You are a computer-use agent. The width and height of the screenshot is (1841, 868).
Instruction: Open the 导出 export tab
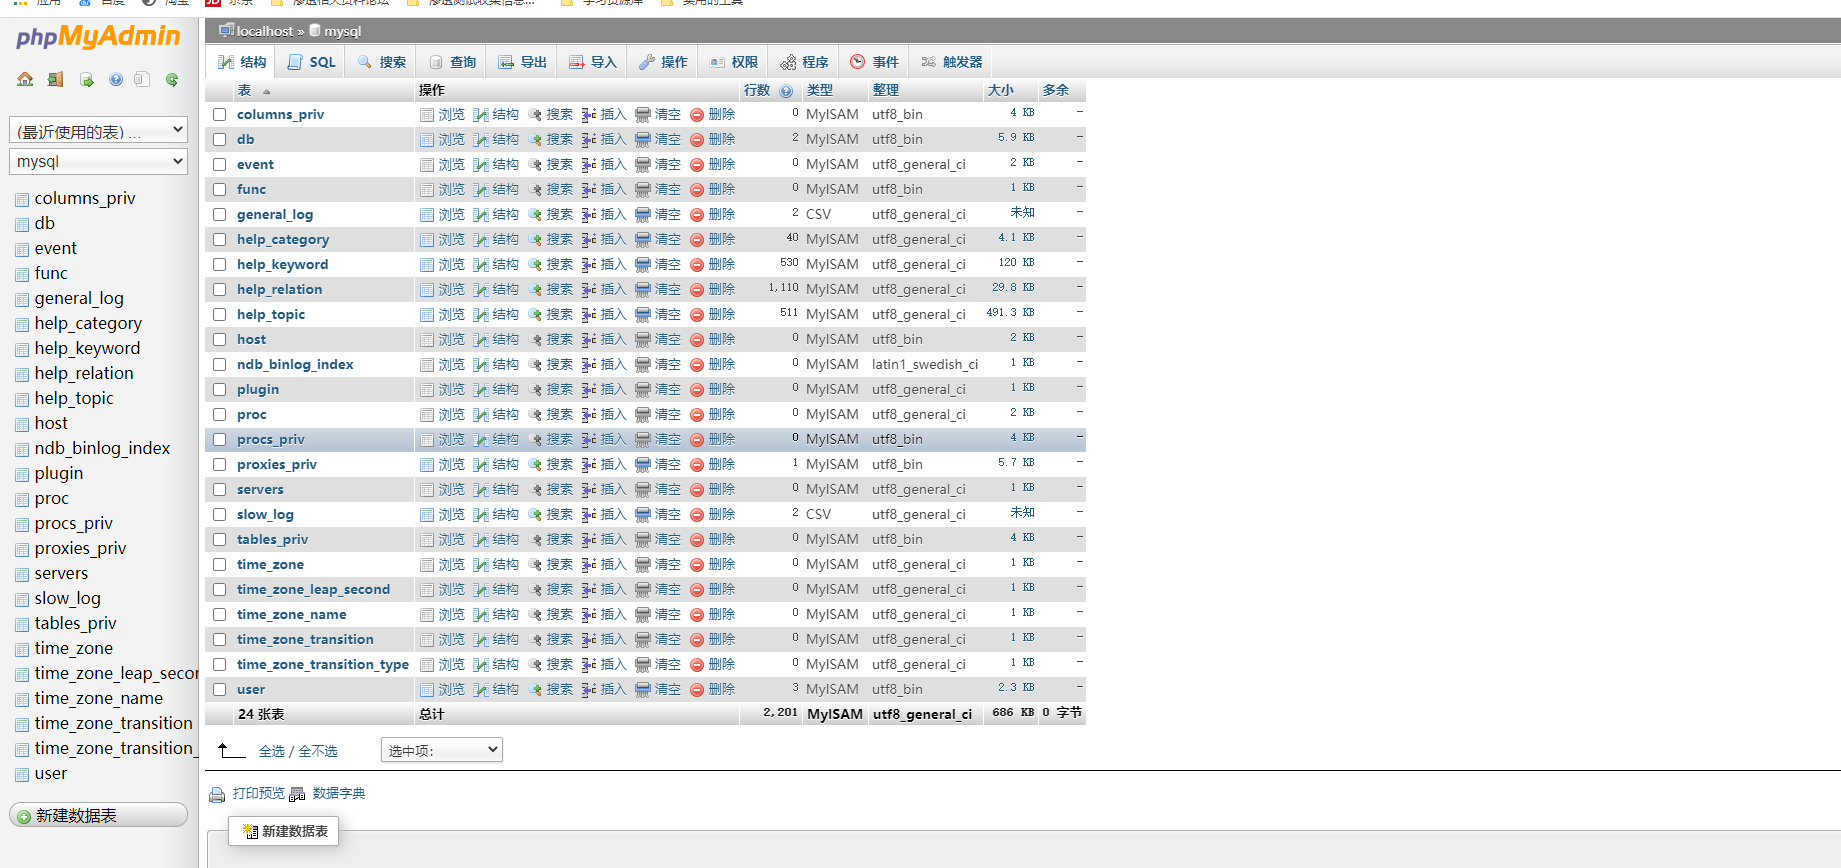[x=523, y=62]
